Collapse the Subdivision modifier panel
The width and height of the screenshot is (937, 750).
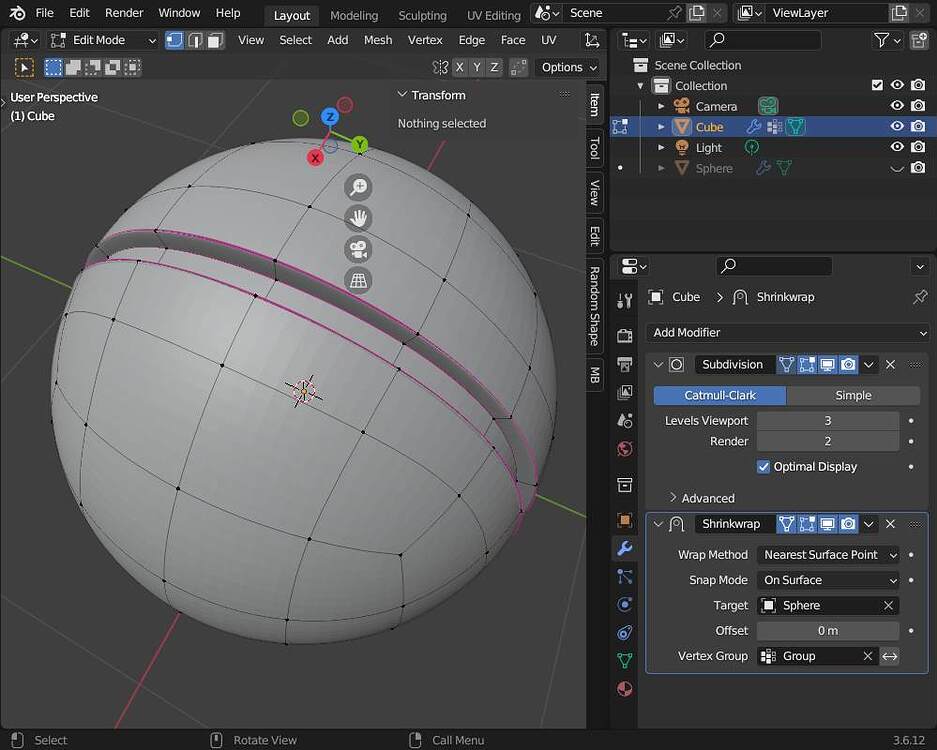(658, 365)
